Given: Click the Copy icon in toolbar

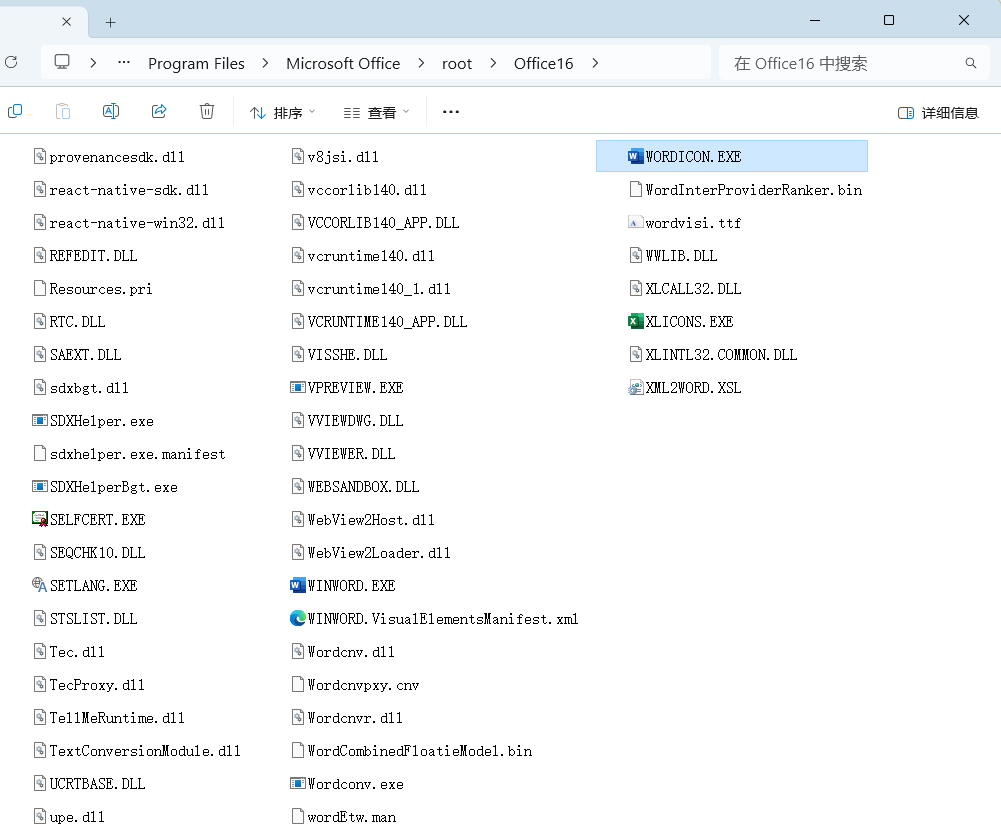Looking at the screenshot, I should click(15, 111).
